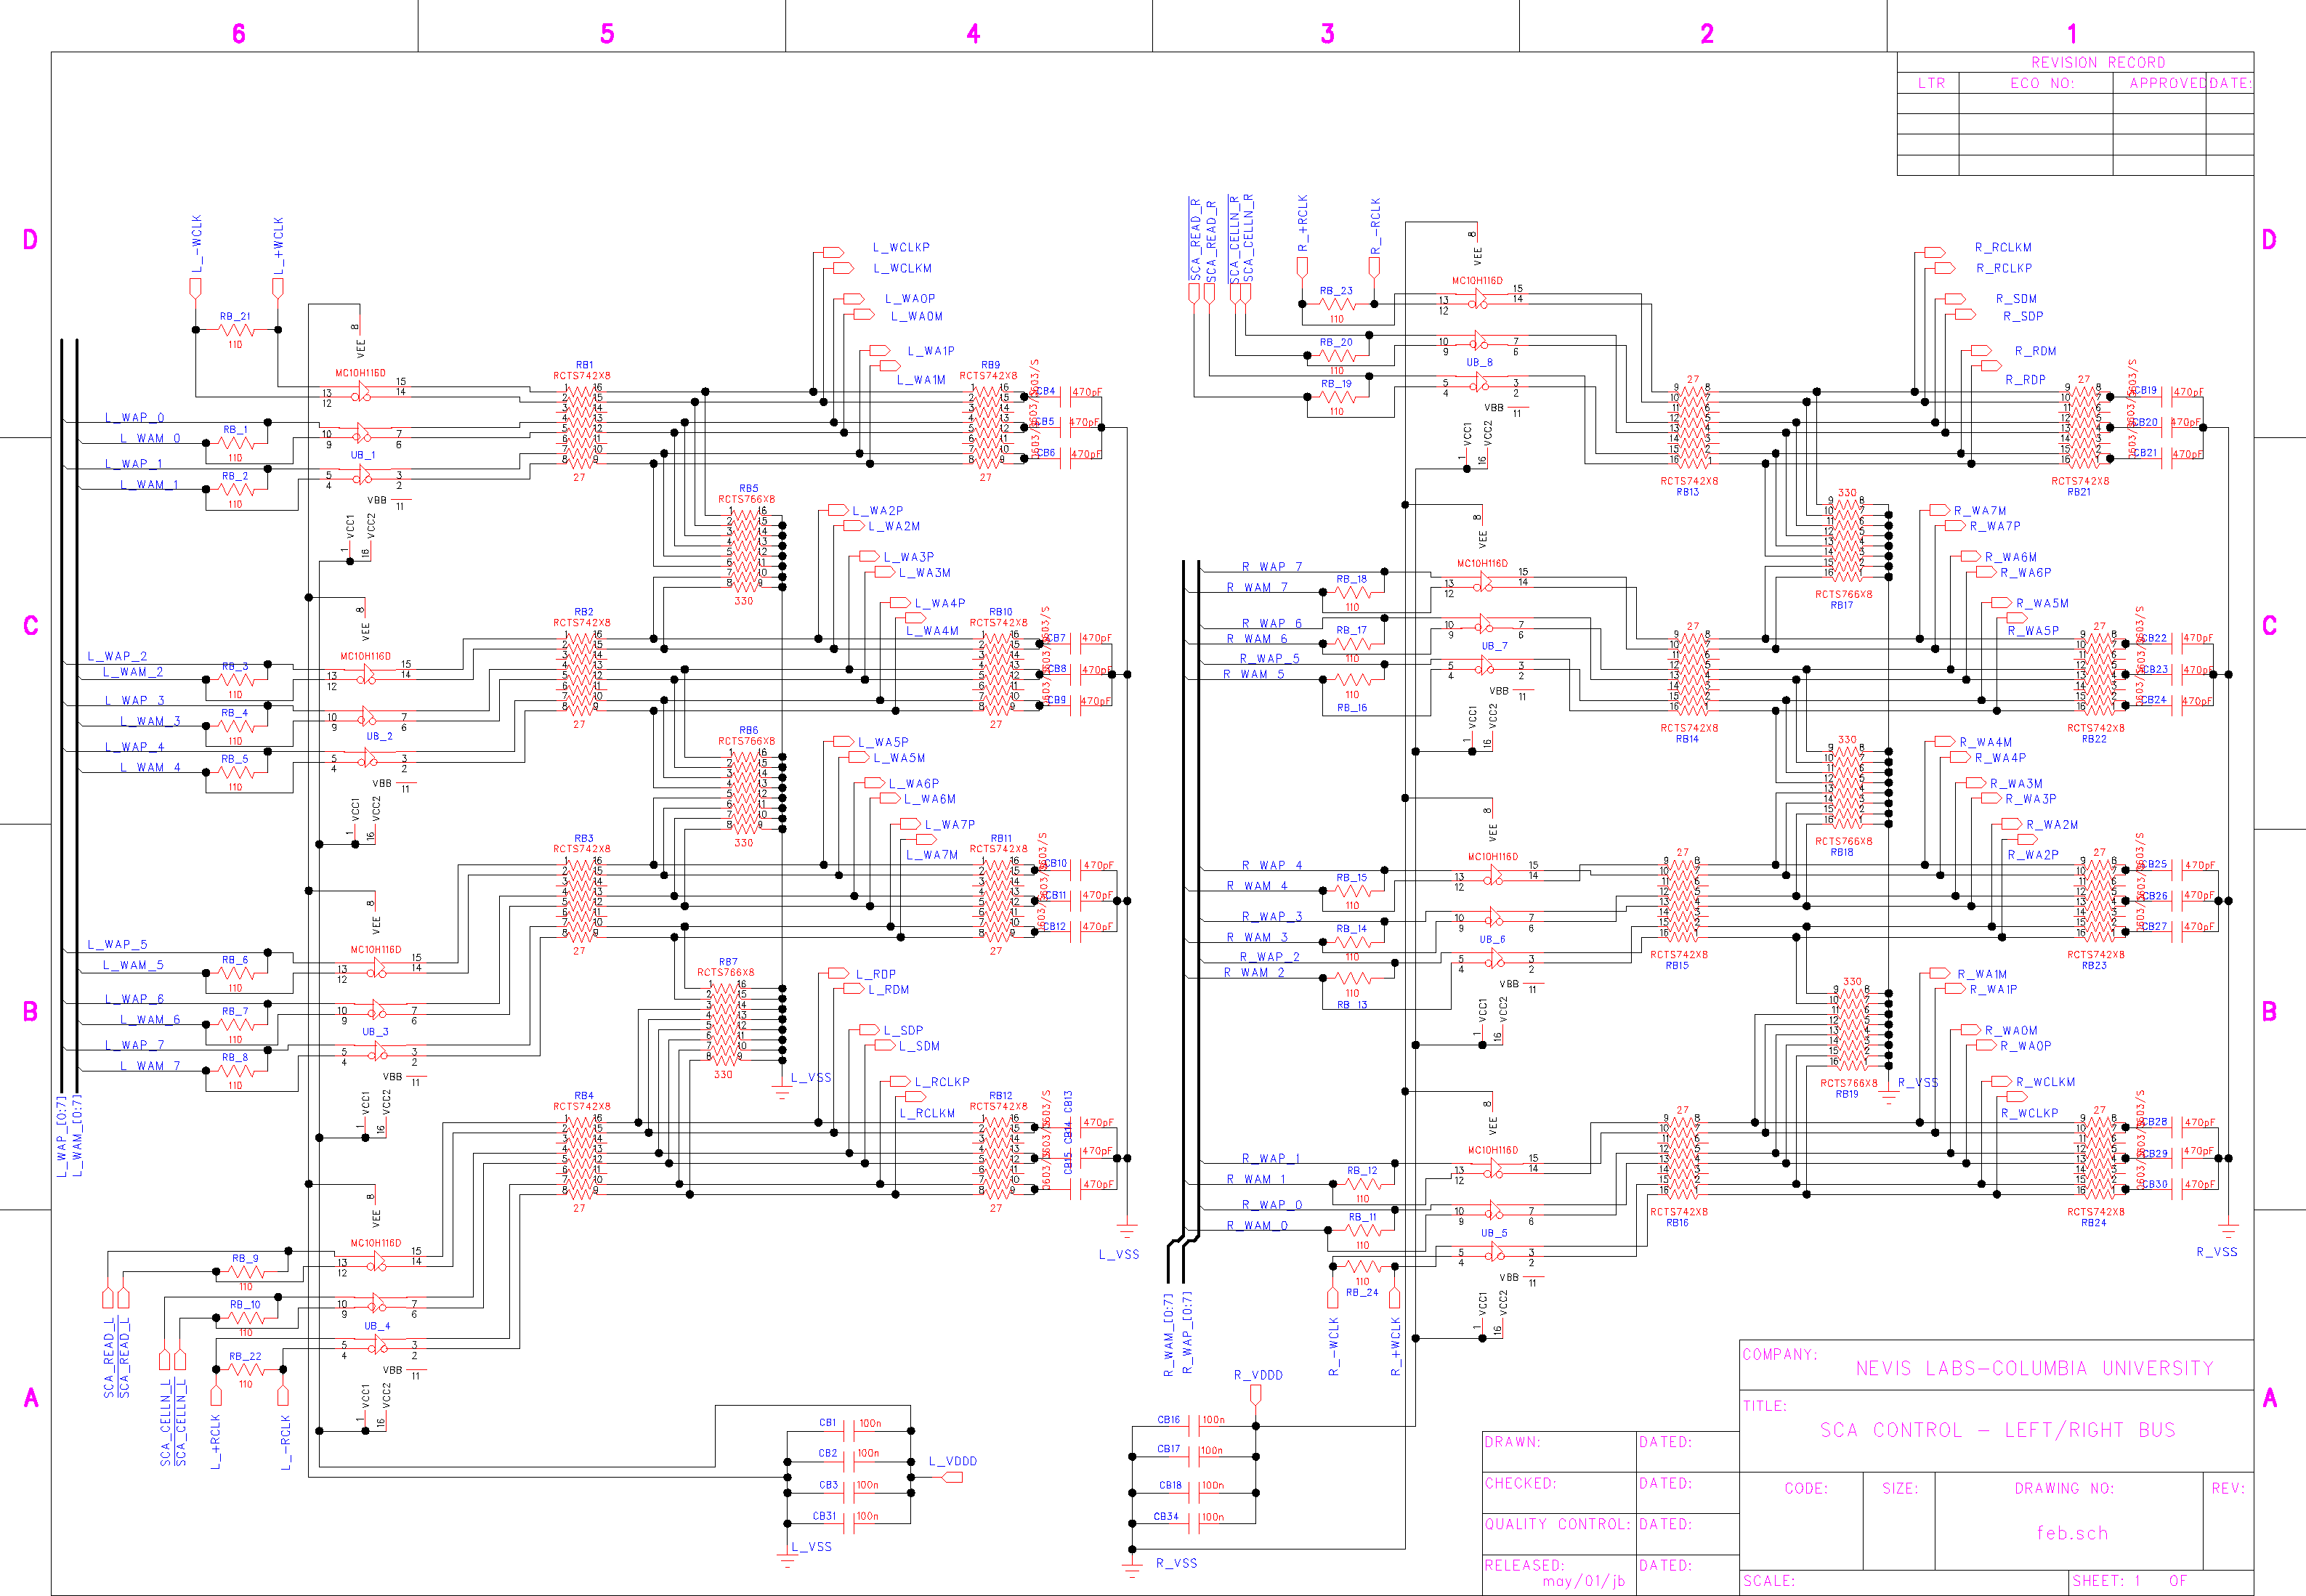Select the RB_23 resistor near R_+RCLK
Image resolution: width=2306 pixels, height=1596 pixels.
1337,304
